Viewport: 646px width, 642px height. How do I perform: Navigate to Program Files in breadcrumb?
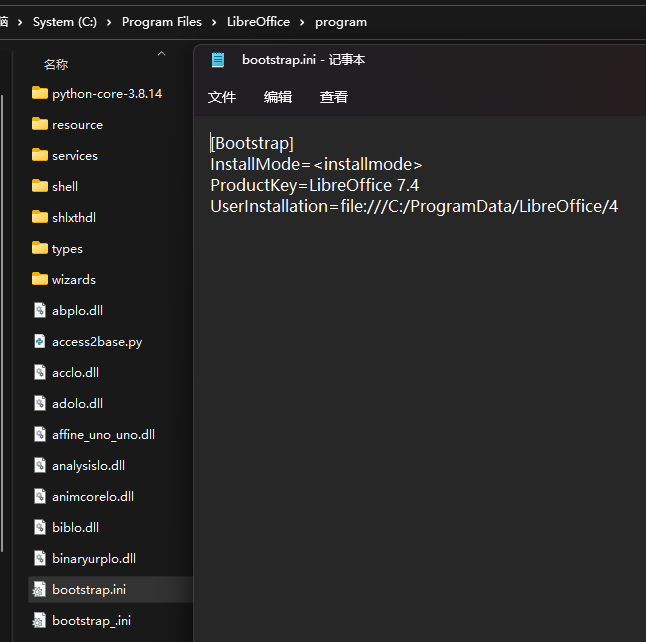tap(162, 22)
